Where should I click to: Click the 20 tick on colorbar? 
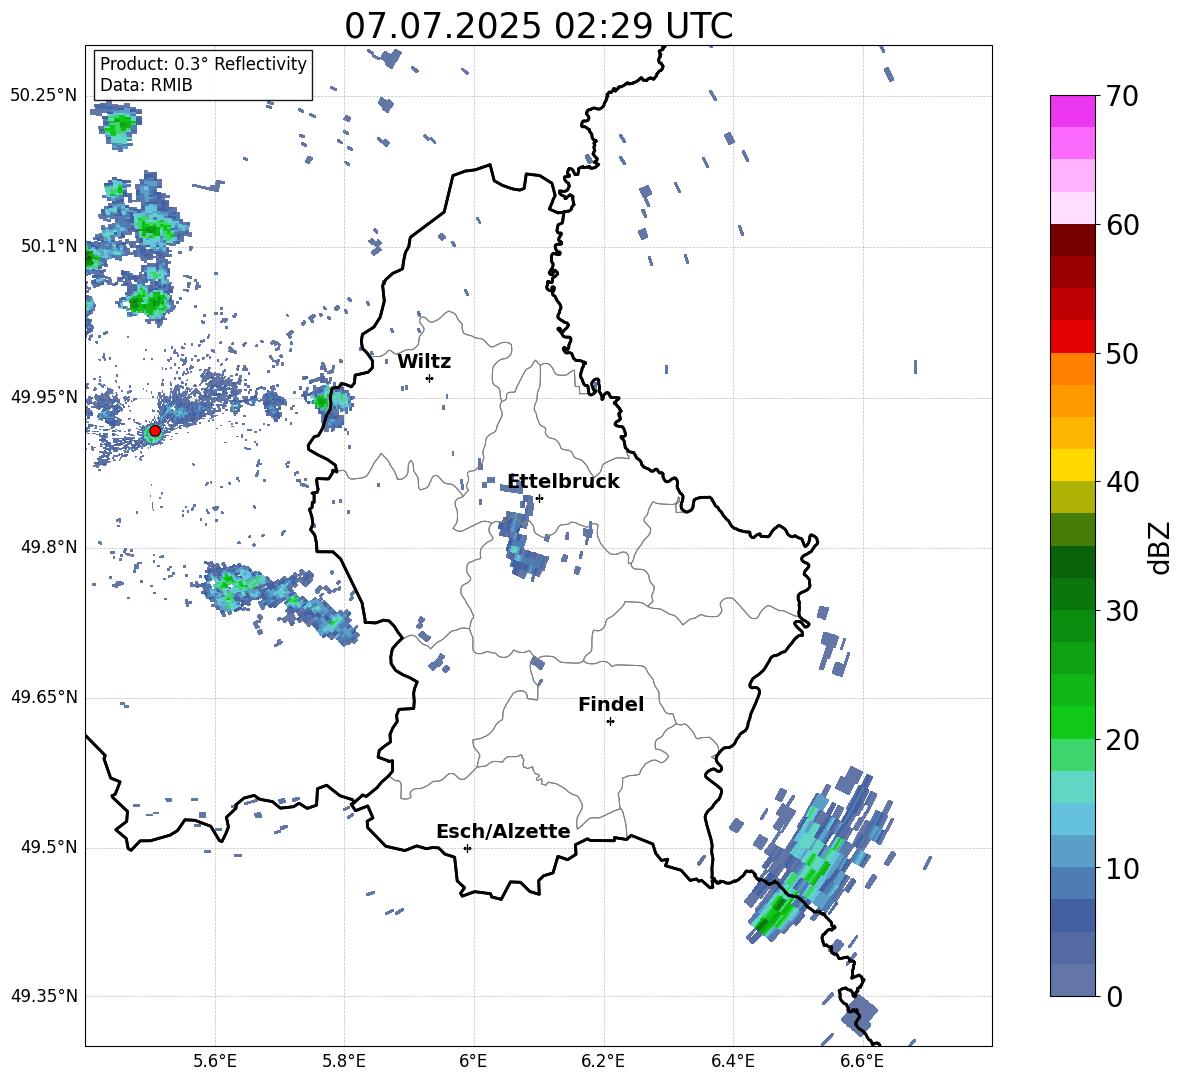pos(1122,739)
